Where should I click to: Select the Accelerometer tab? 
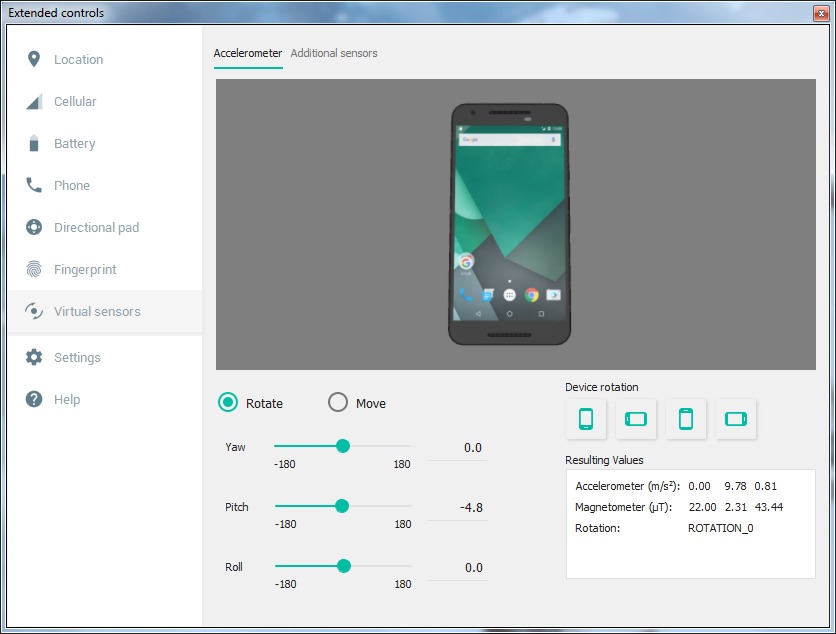tap(248, 53)
